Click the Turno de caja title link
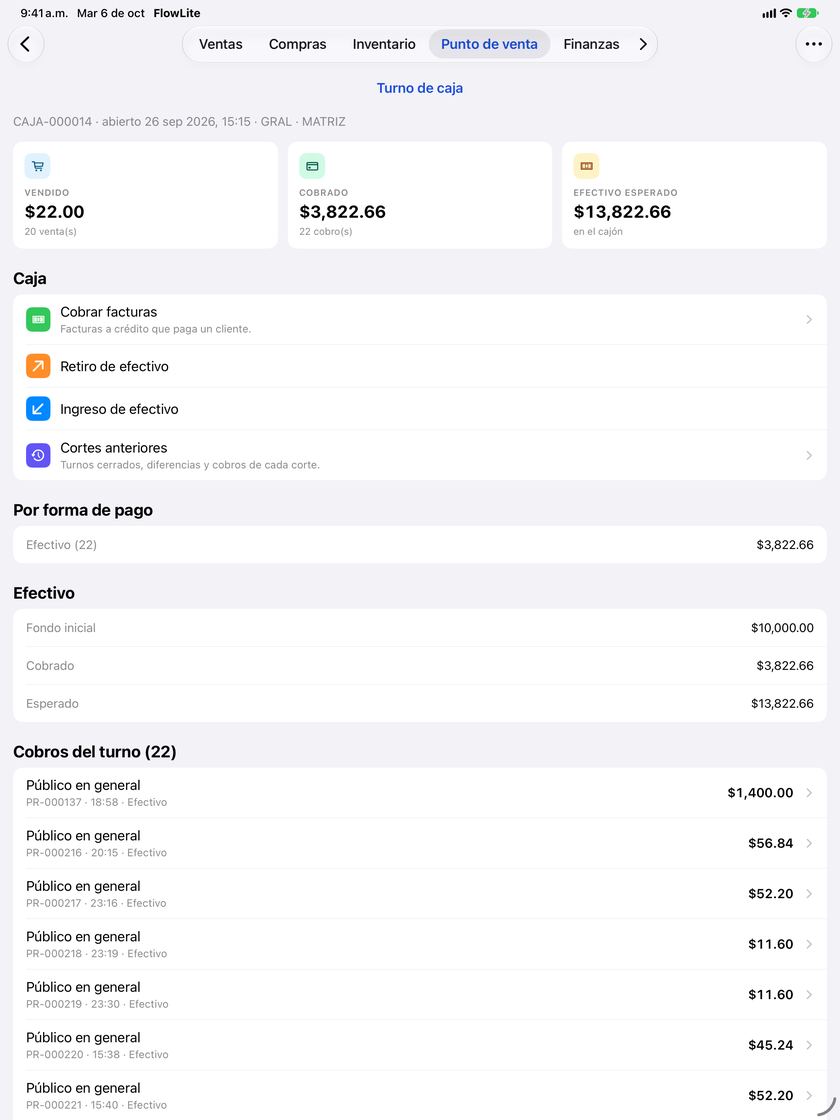 click(x=420, y=88)
